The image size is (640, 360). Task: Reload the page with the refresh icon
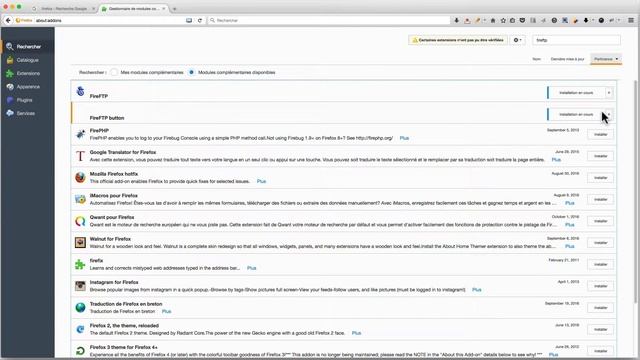pos(200,20)
